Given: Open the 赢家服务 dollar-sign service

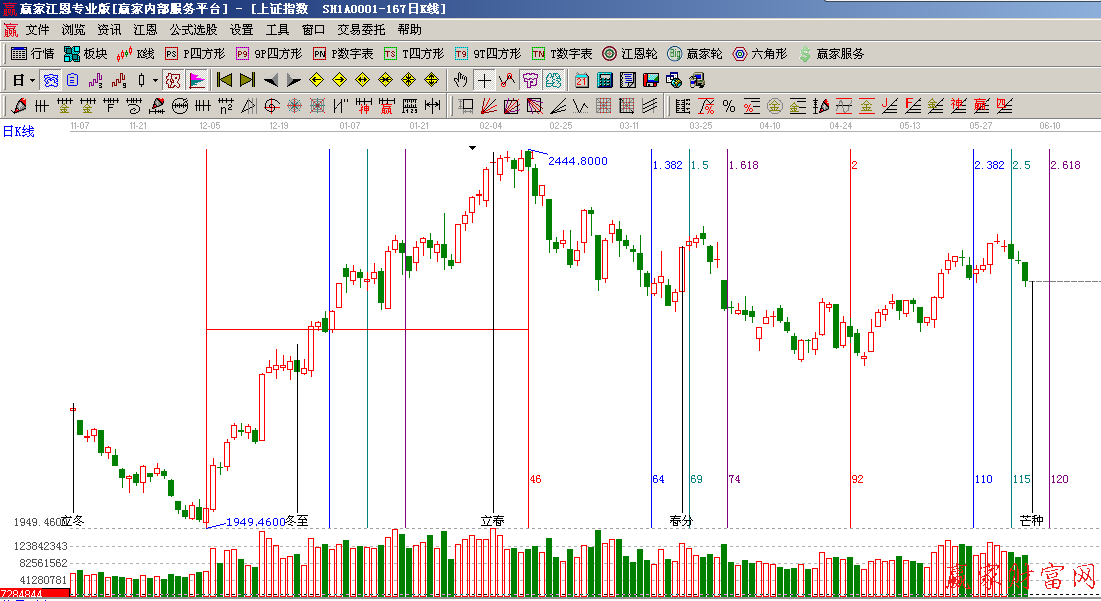Looking at the screenshot, I should [x=831, y=54].
